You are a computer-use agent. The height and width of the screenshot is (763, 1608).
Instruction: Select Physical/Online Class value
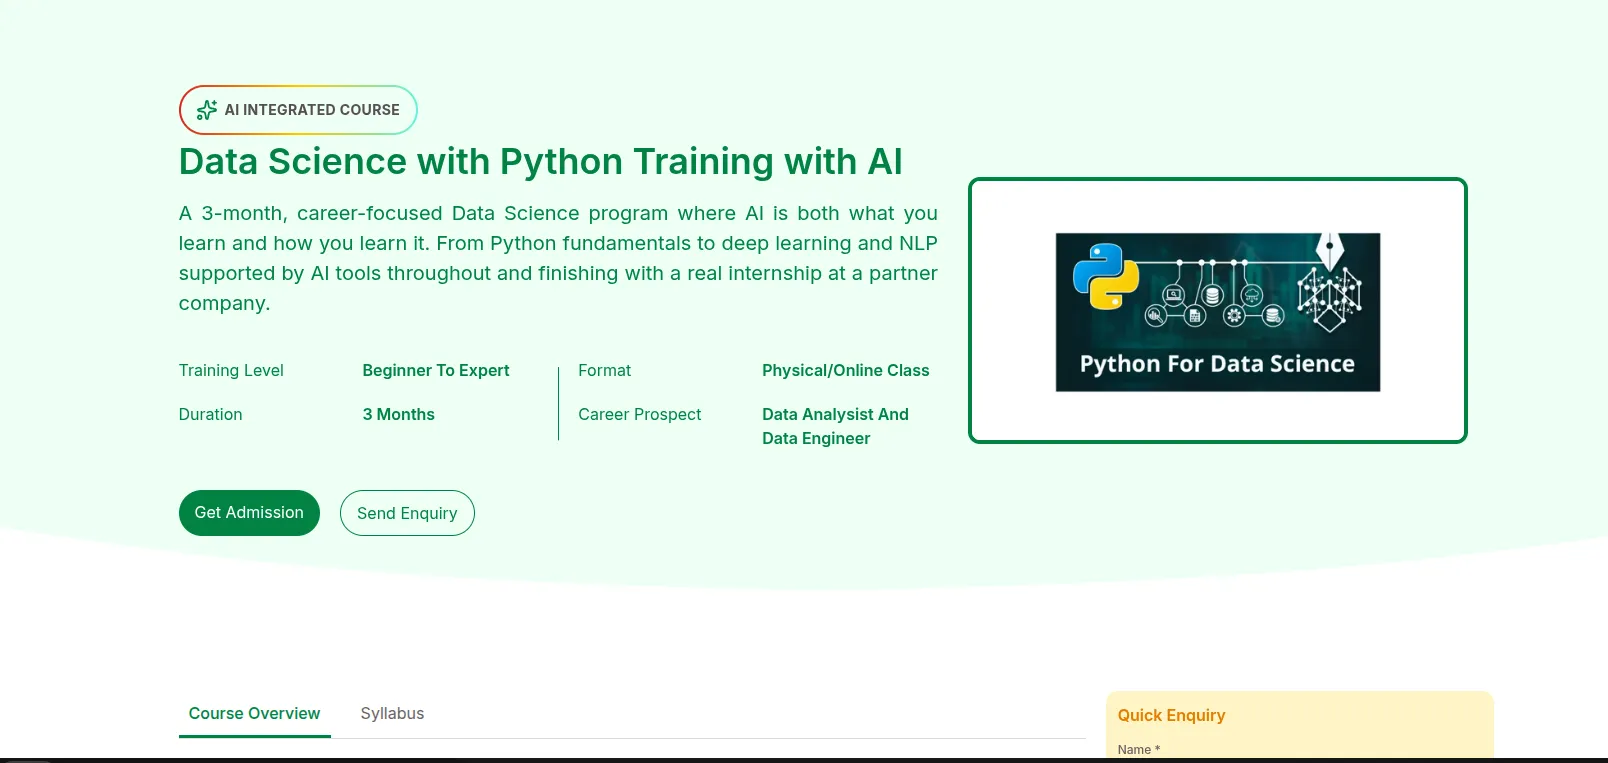[x=846, y=370]
